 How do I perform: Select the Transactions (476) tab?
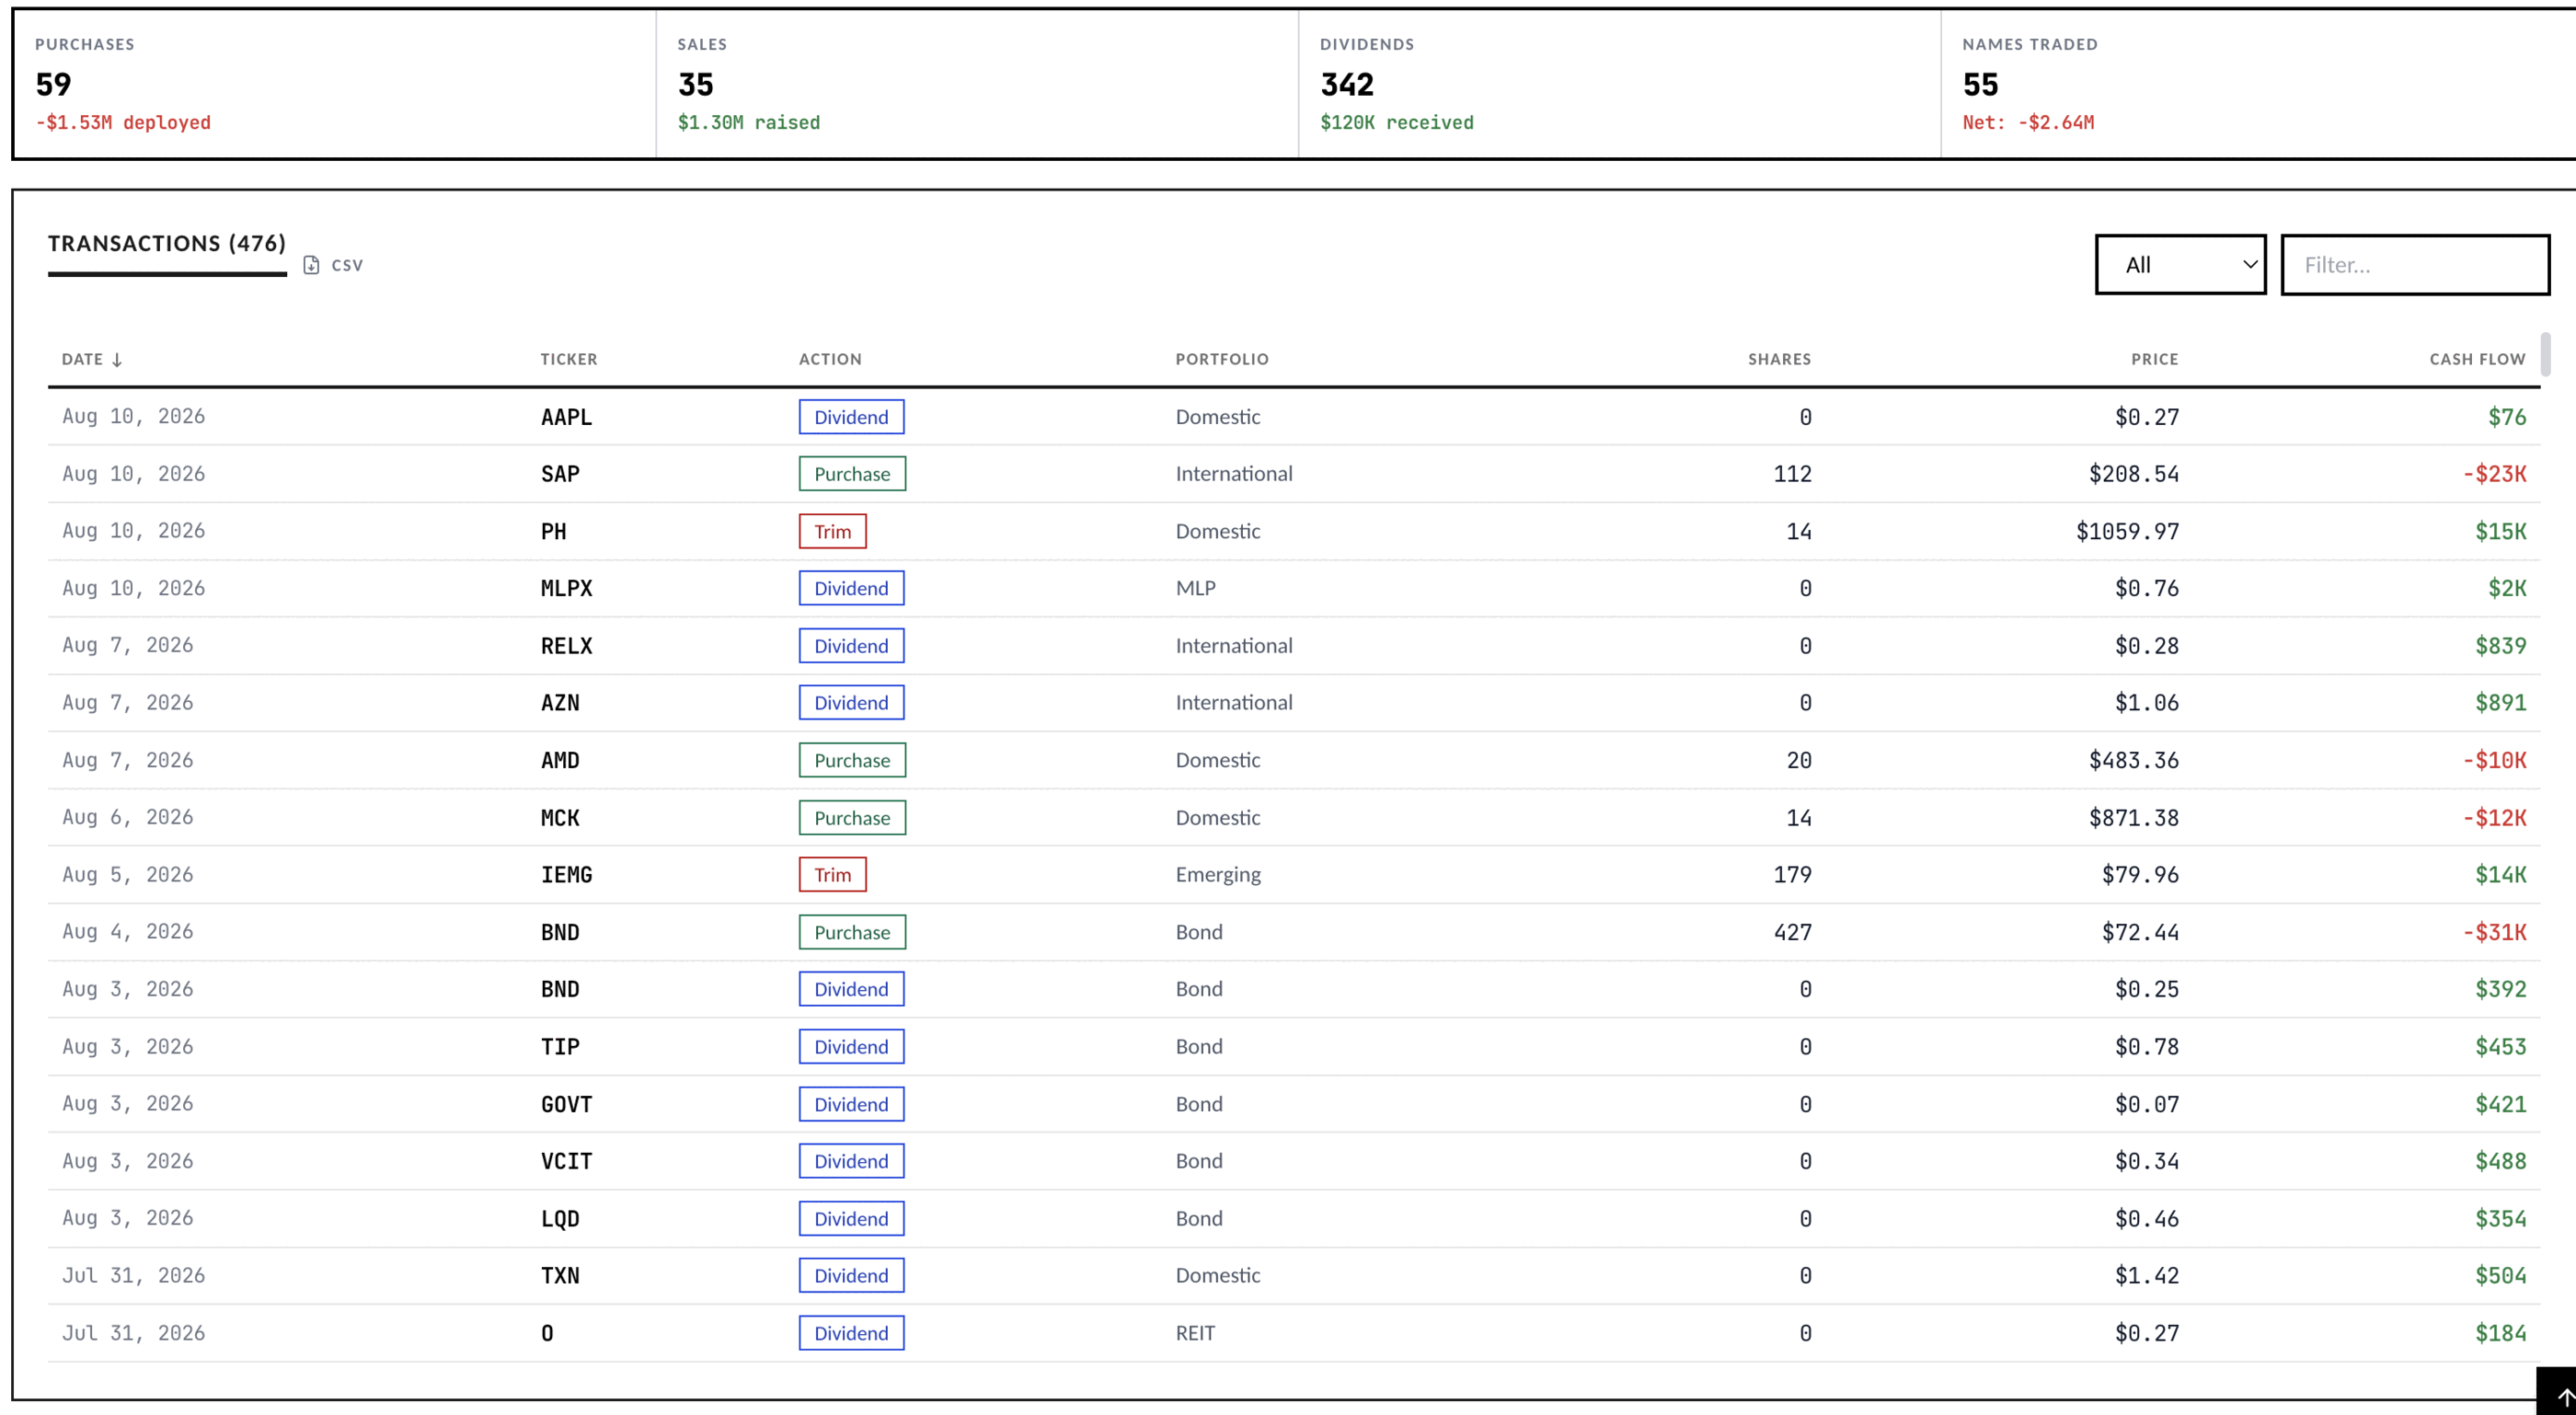tap(167, 244)
